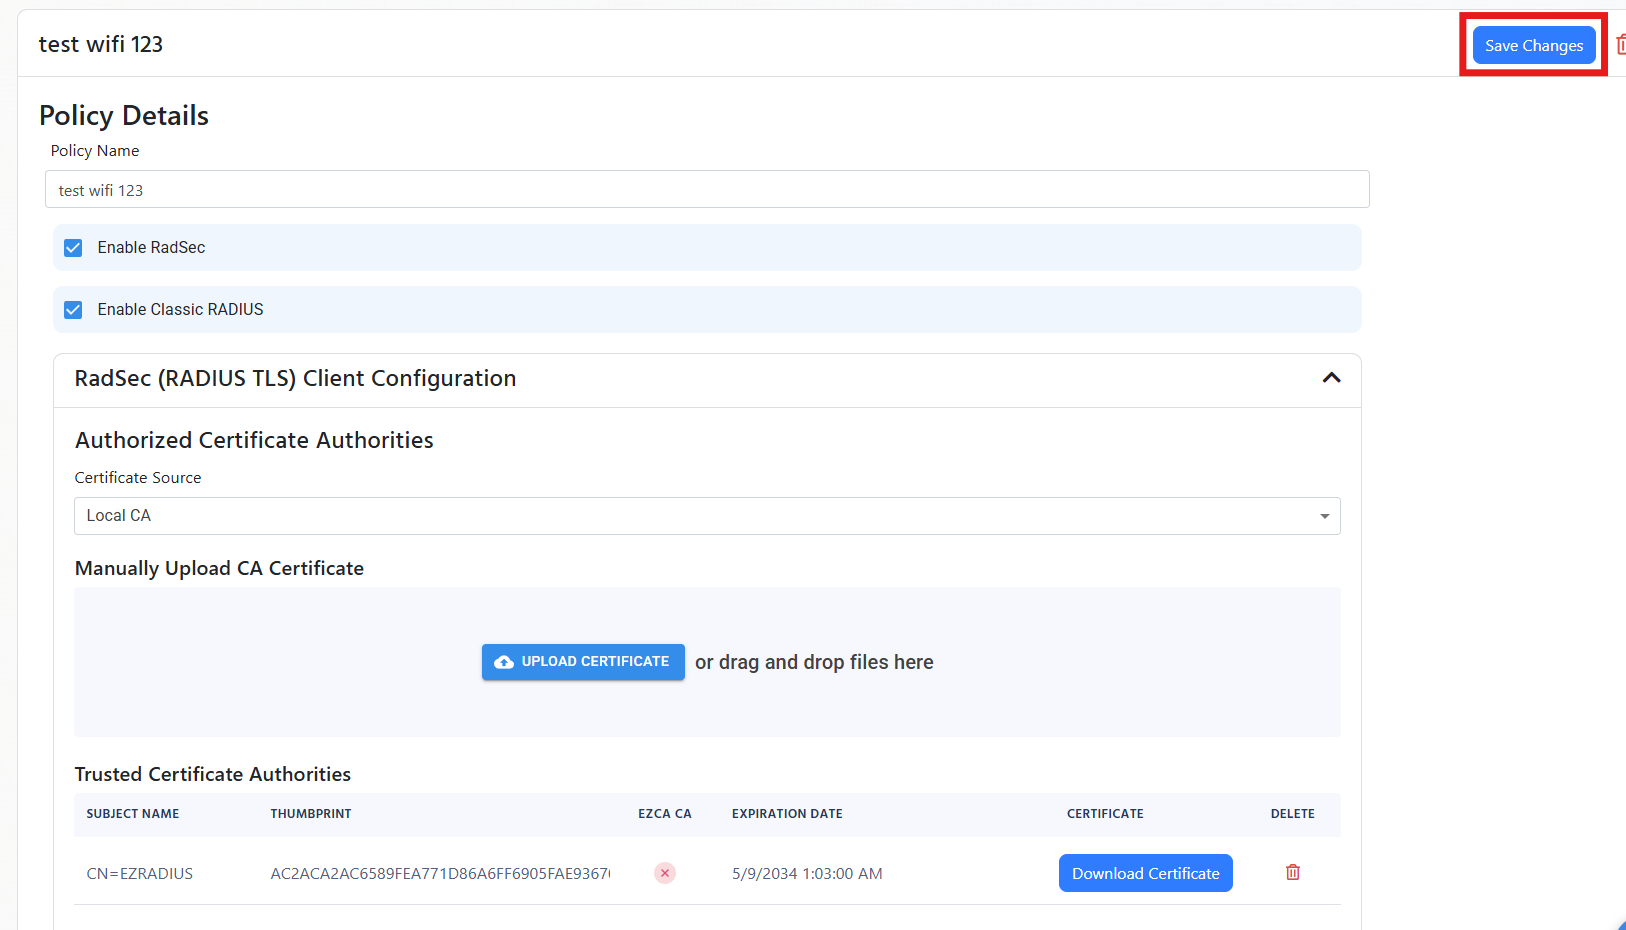
Task: Click the cloud upload icon
Action: (x=504, y=662)
